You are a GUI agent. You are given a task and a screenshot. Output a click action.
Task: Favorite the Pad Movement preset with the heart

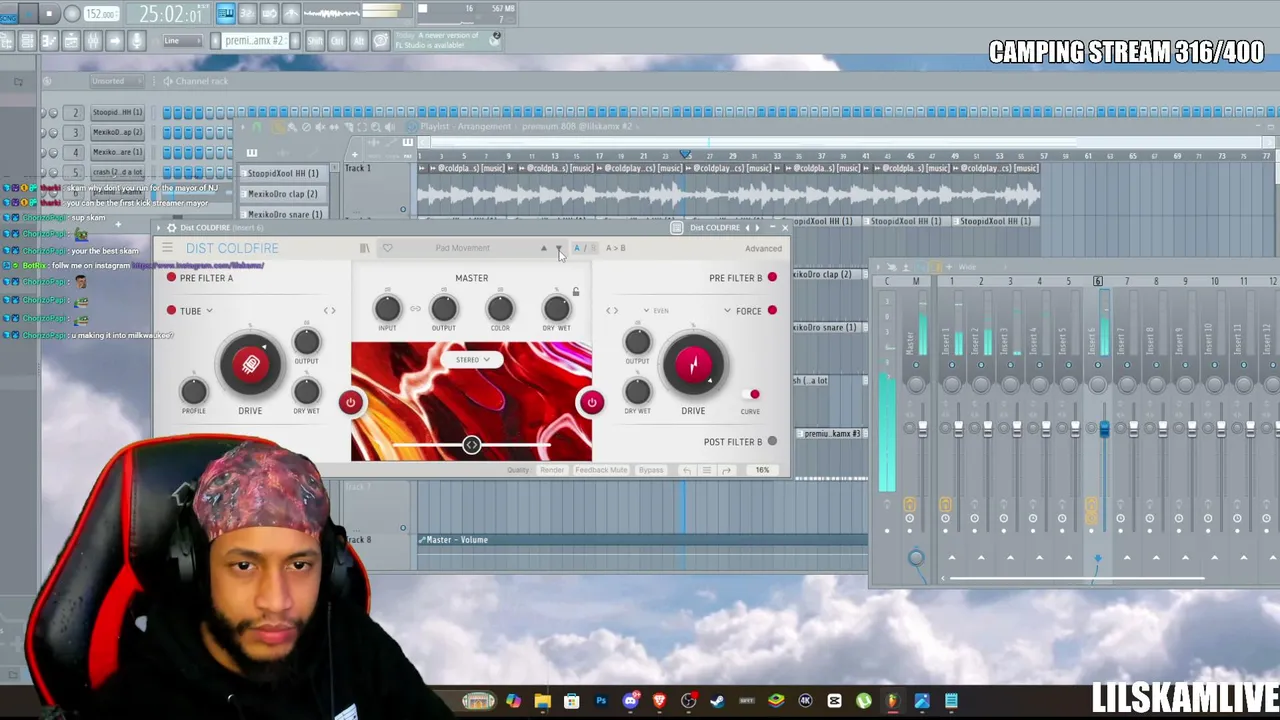point(387,248)
